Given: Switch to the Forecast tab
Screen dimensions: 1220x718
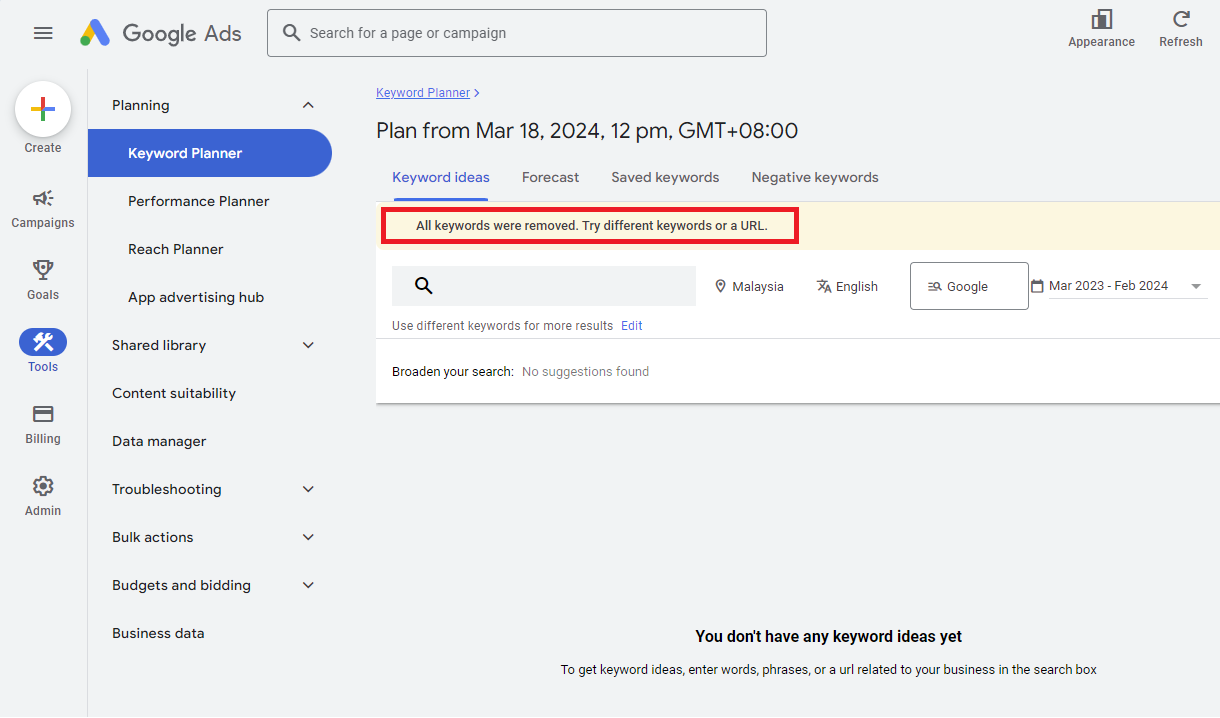Looking at the screenshot, I should (x=550, y=177).
